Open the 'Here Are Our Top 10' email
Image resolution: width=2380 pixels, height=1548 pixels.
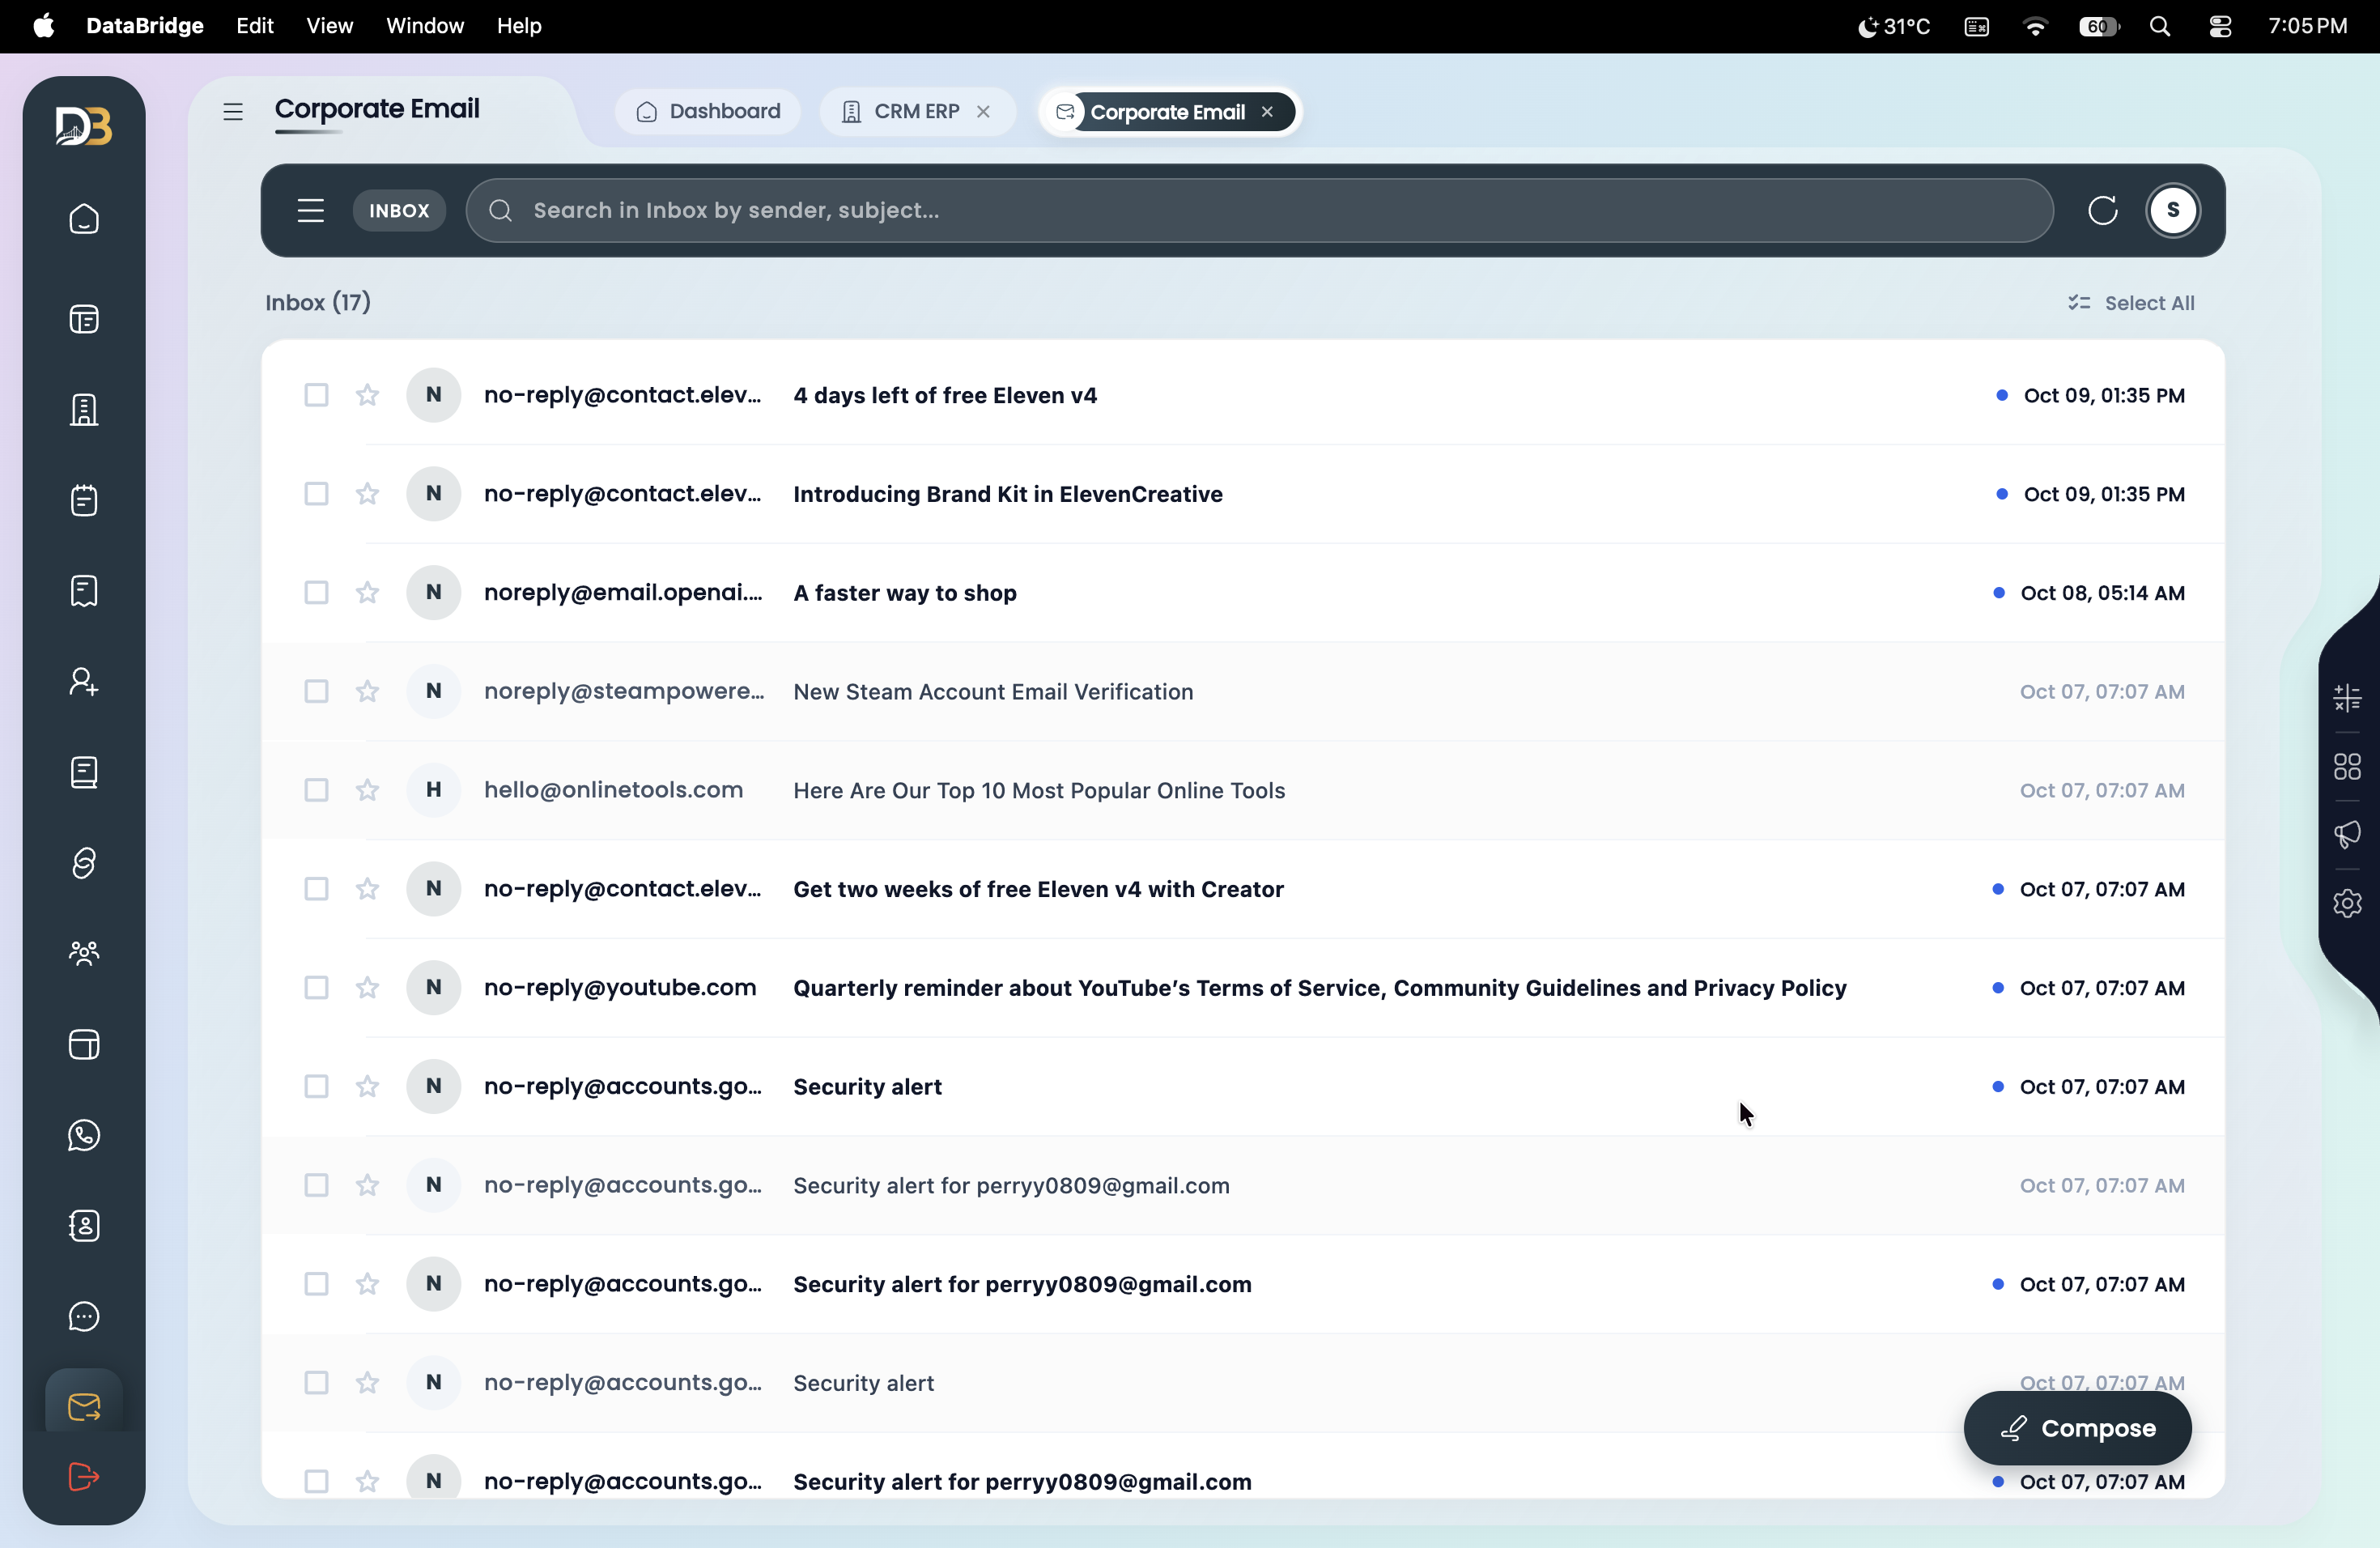tap(1243, 790)
